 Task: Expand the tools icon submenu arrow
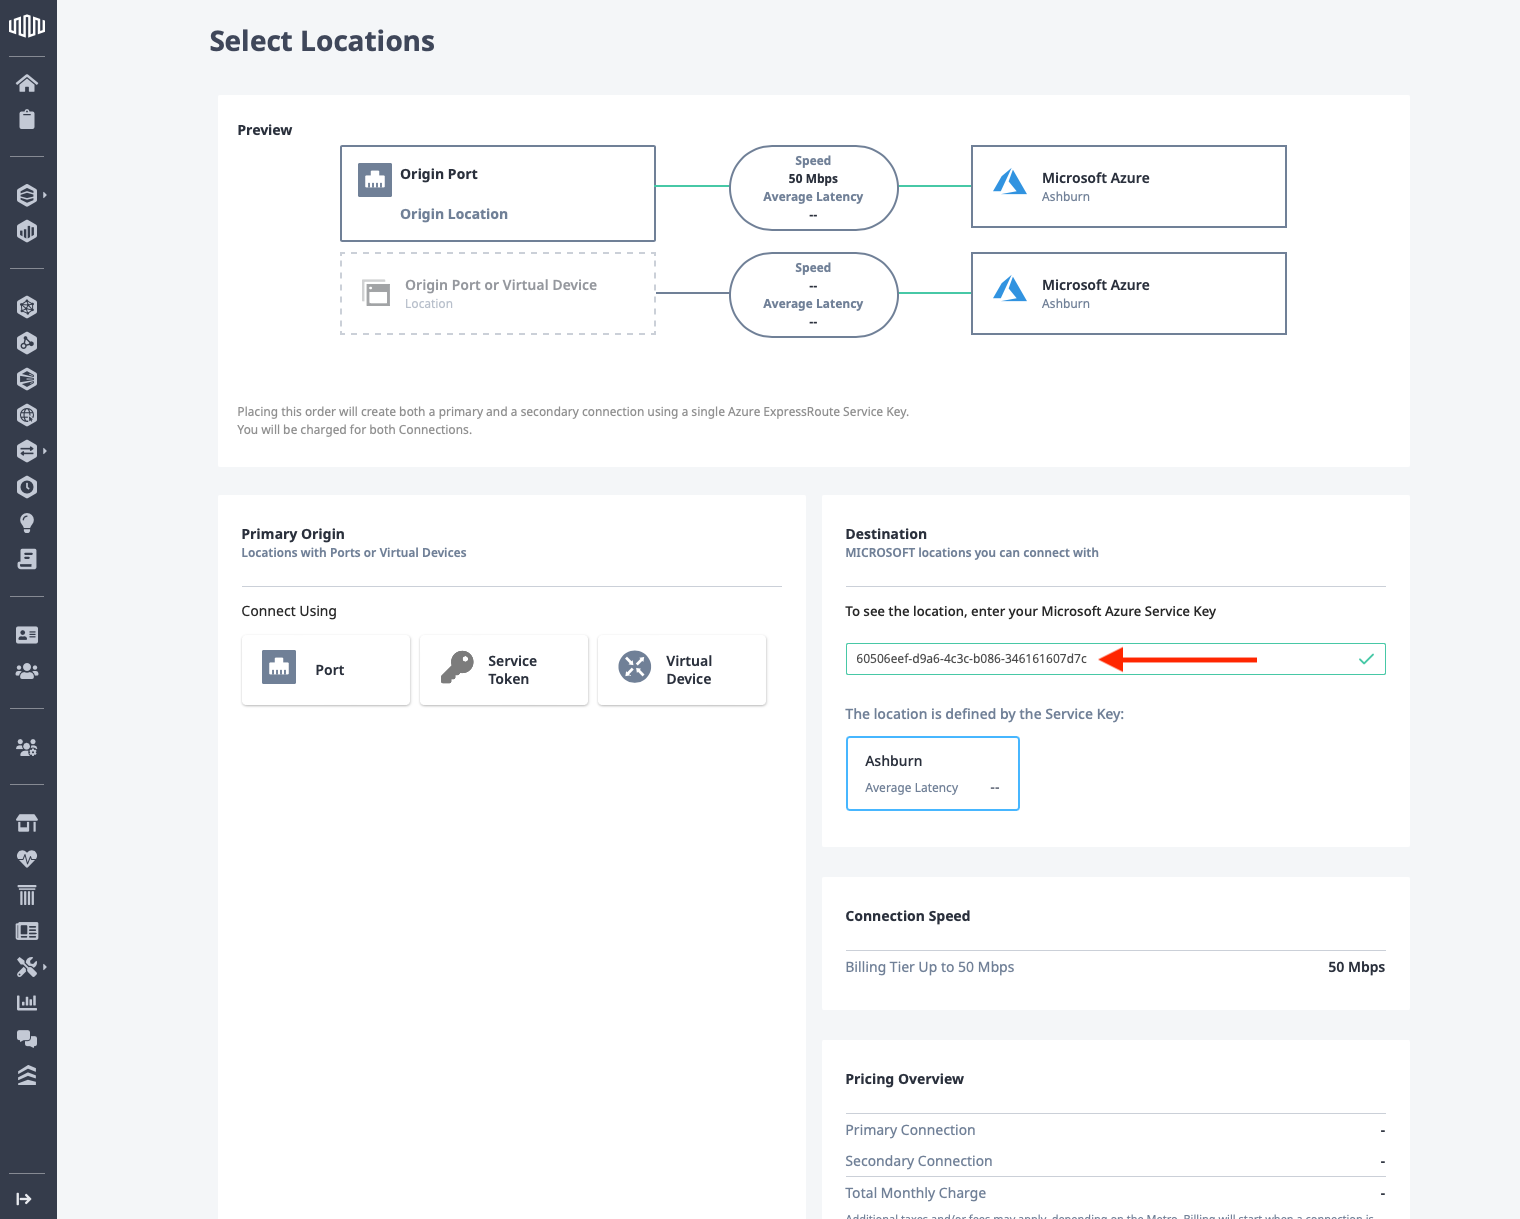[45, 967]
